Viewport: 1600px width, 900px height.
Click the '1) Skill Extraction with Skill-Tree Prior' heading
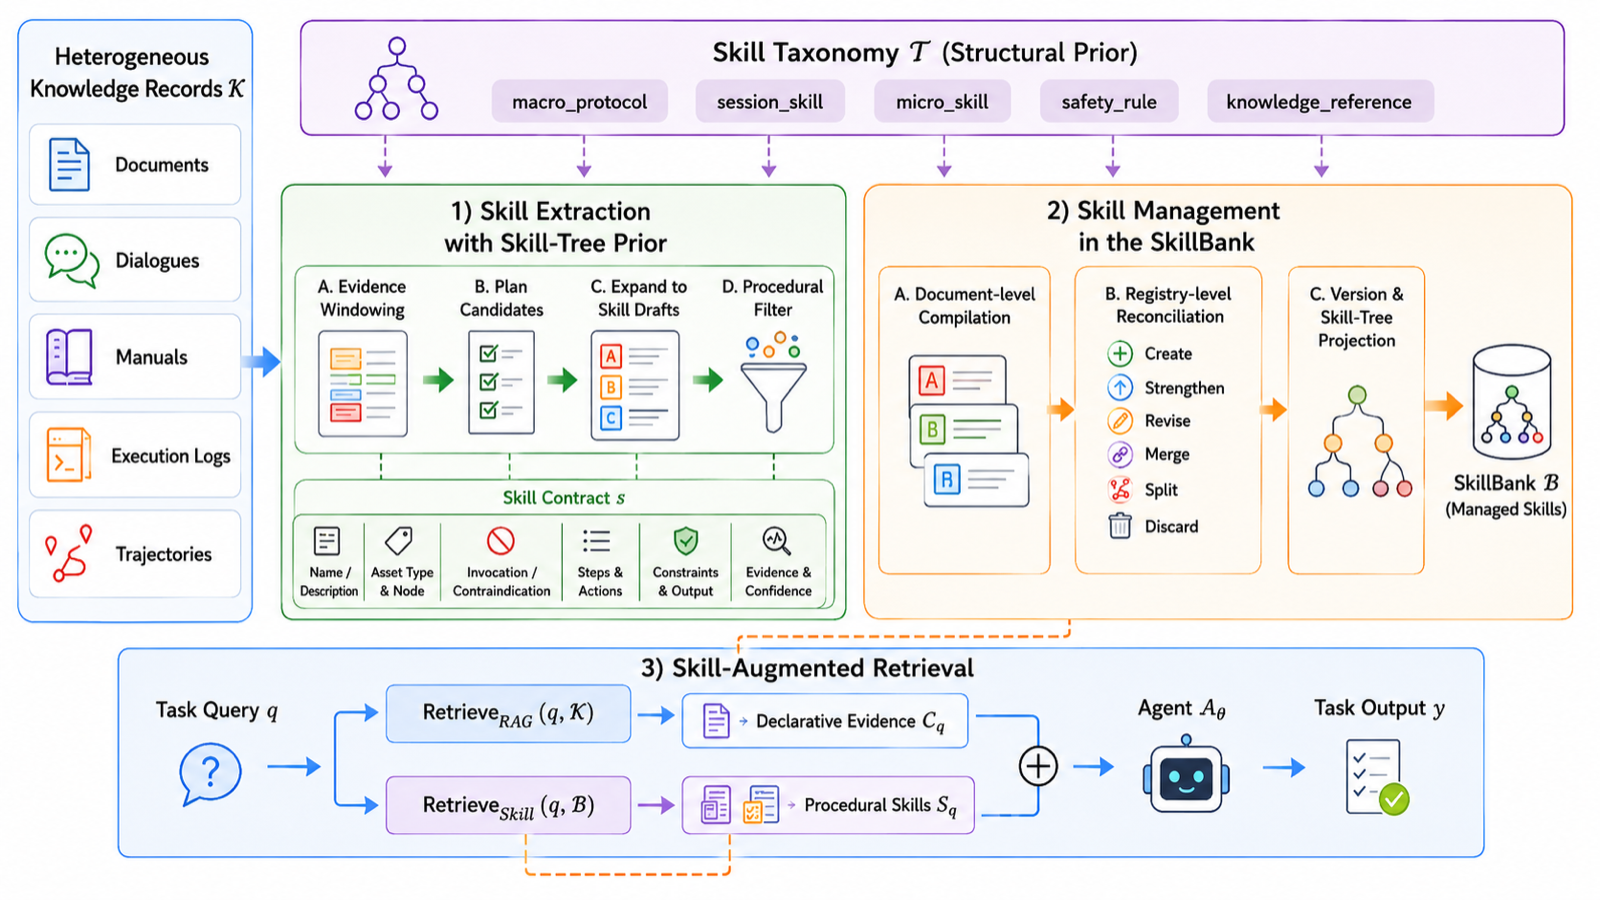[x=555, y=227]
